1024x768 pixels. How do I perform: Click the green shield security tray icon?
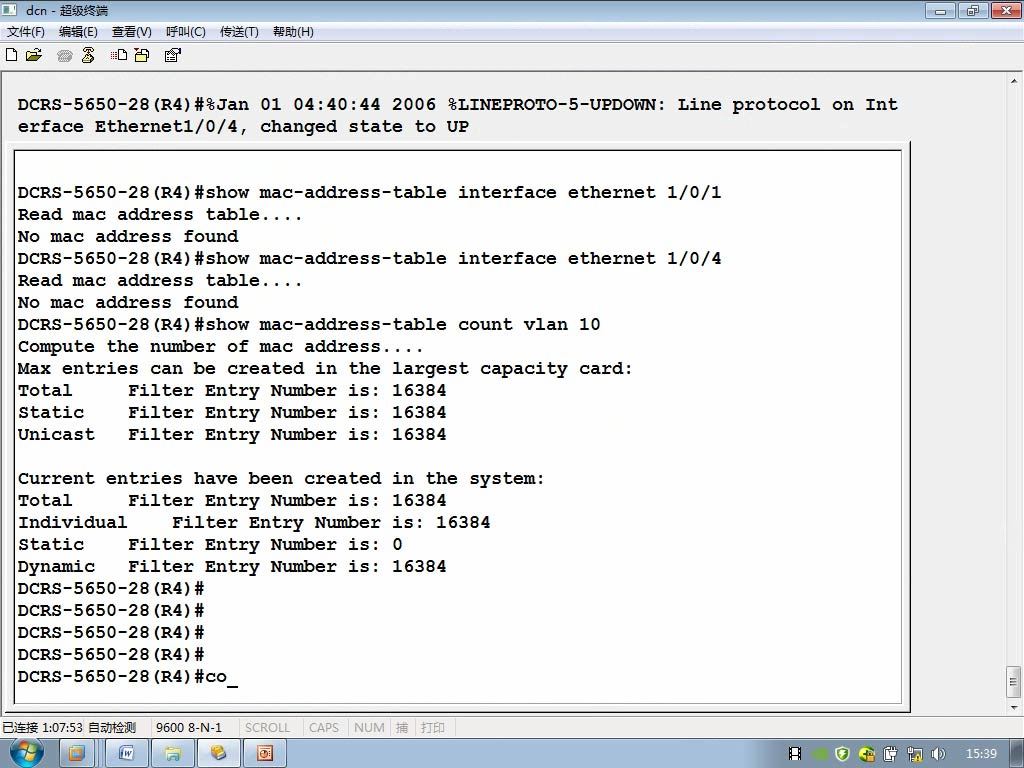(842, 754)
